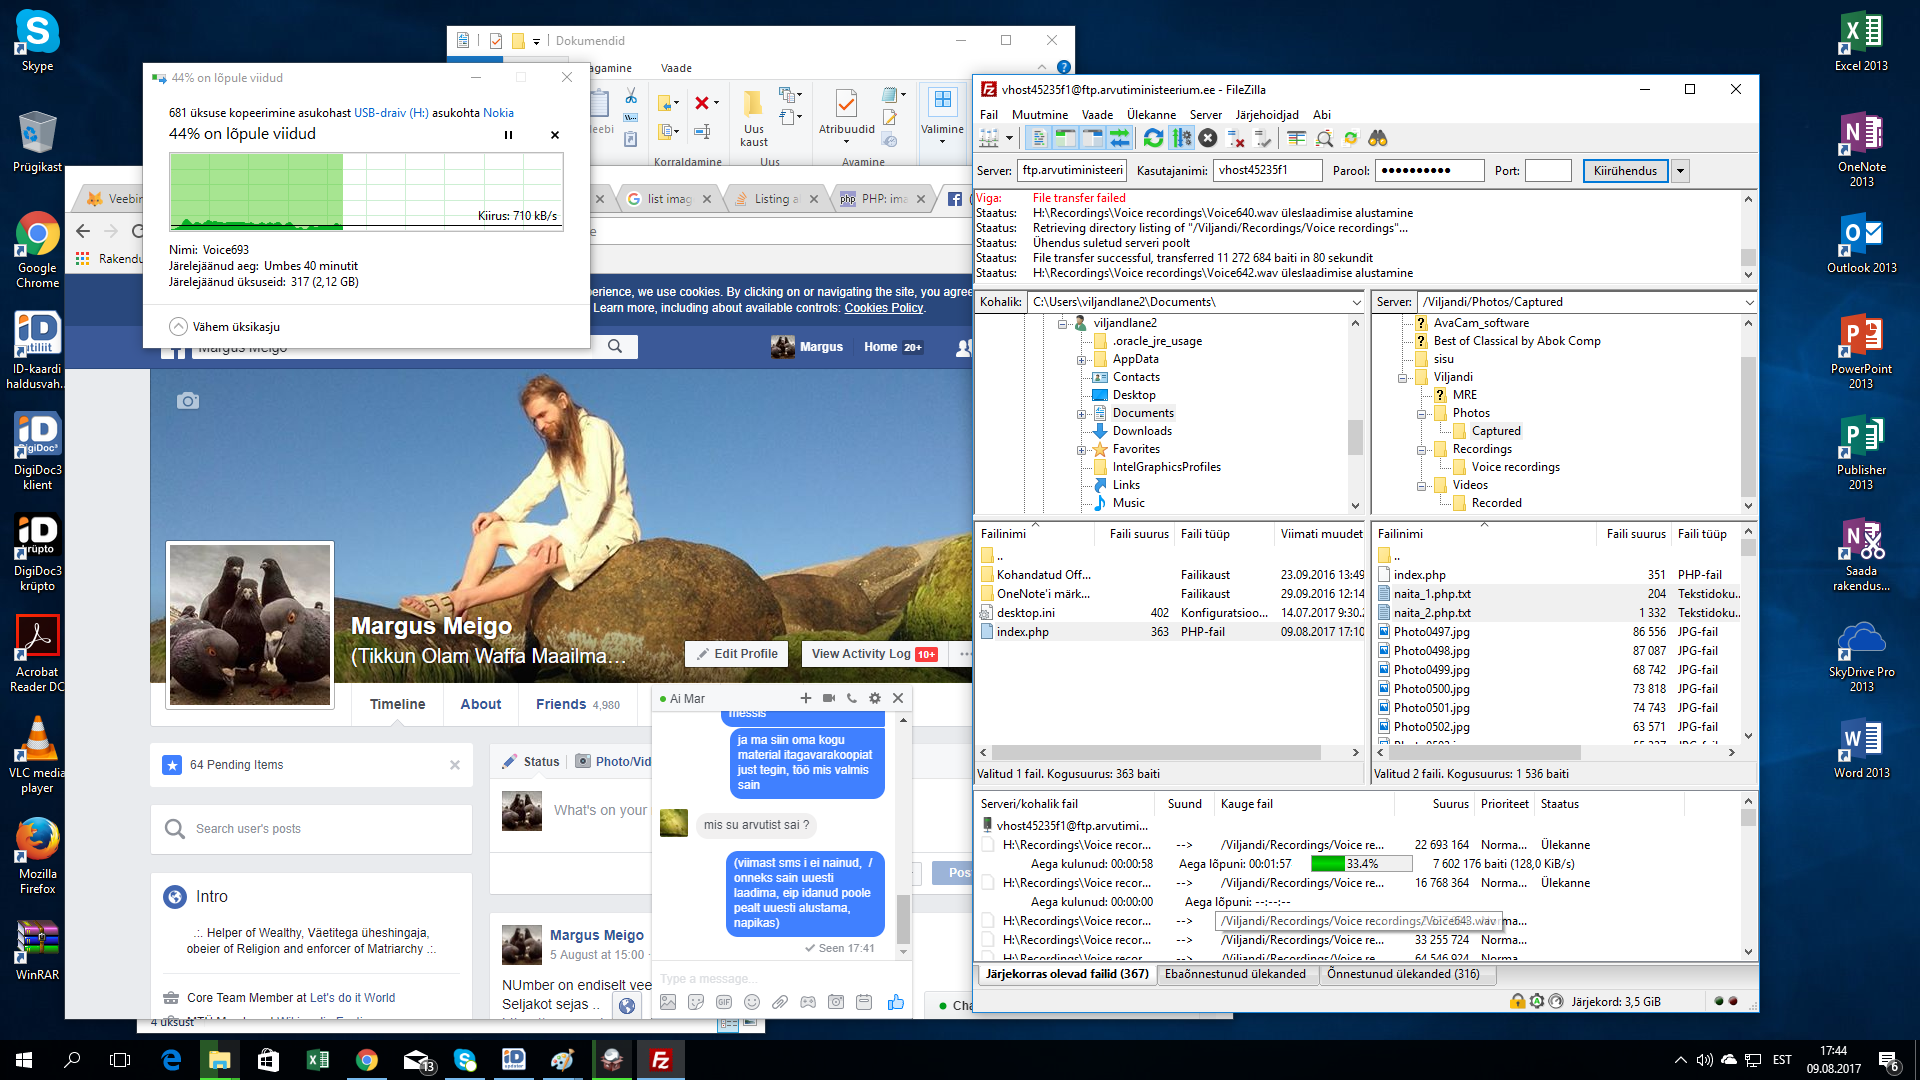Open Cookies Policy link on Facebook
Viewport: 1920px width, 1080px height.
pos(884,308)
